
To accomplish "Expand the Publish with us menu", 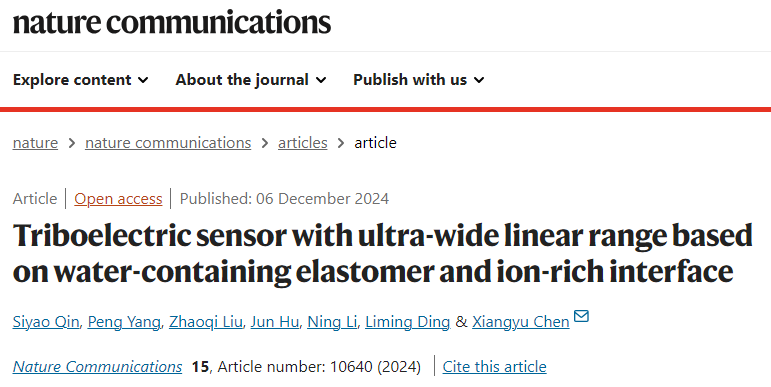I will coord(419,80).
